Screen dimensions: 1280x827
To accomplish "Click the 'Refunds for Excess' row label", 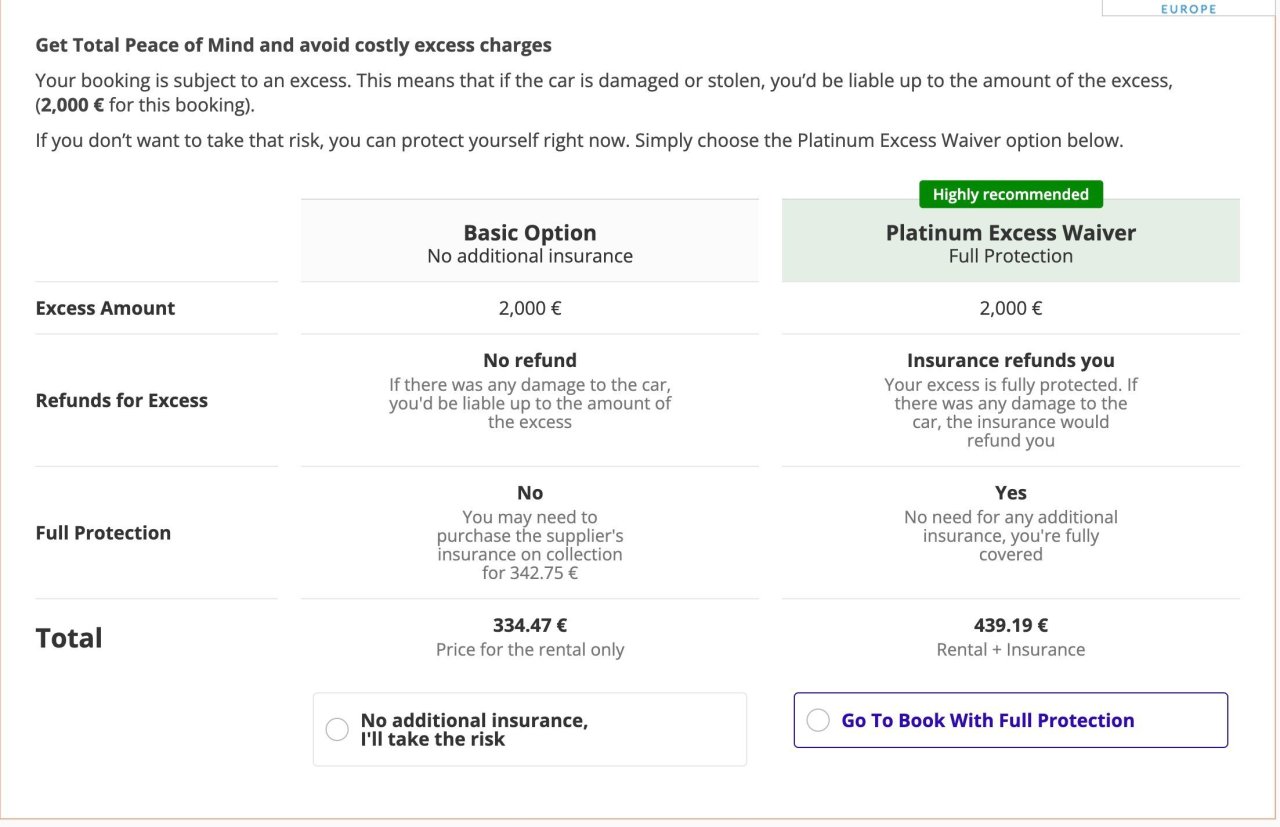I will coord(122,400).
